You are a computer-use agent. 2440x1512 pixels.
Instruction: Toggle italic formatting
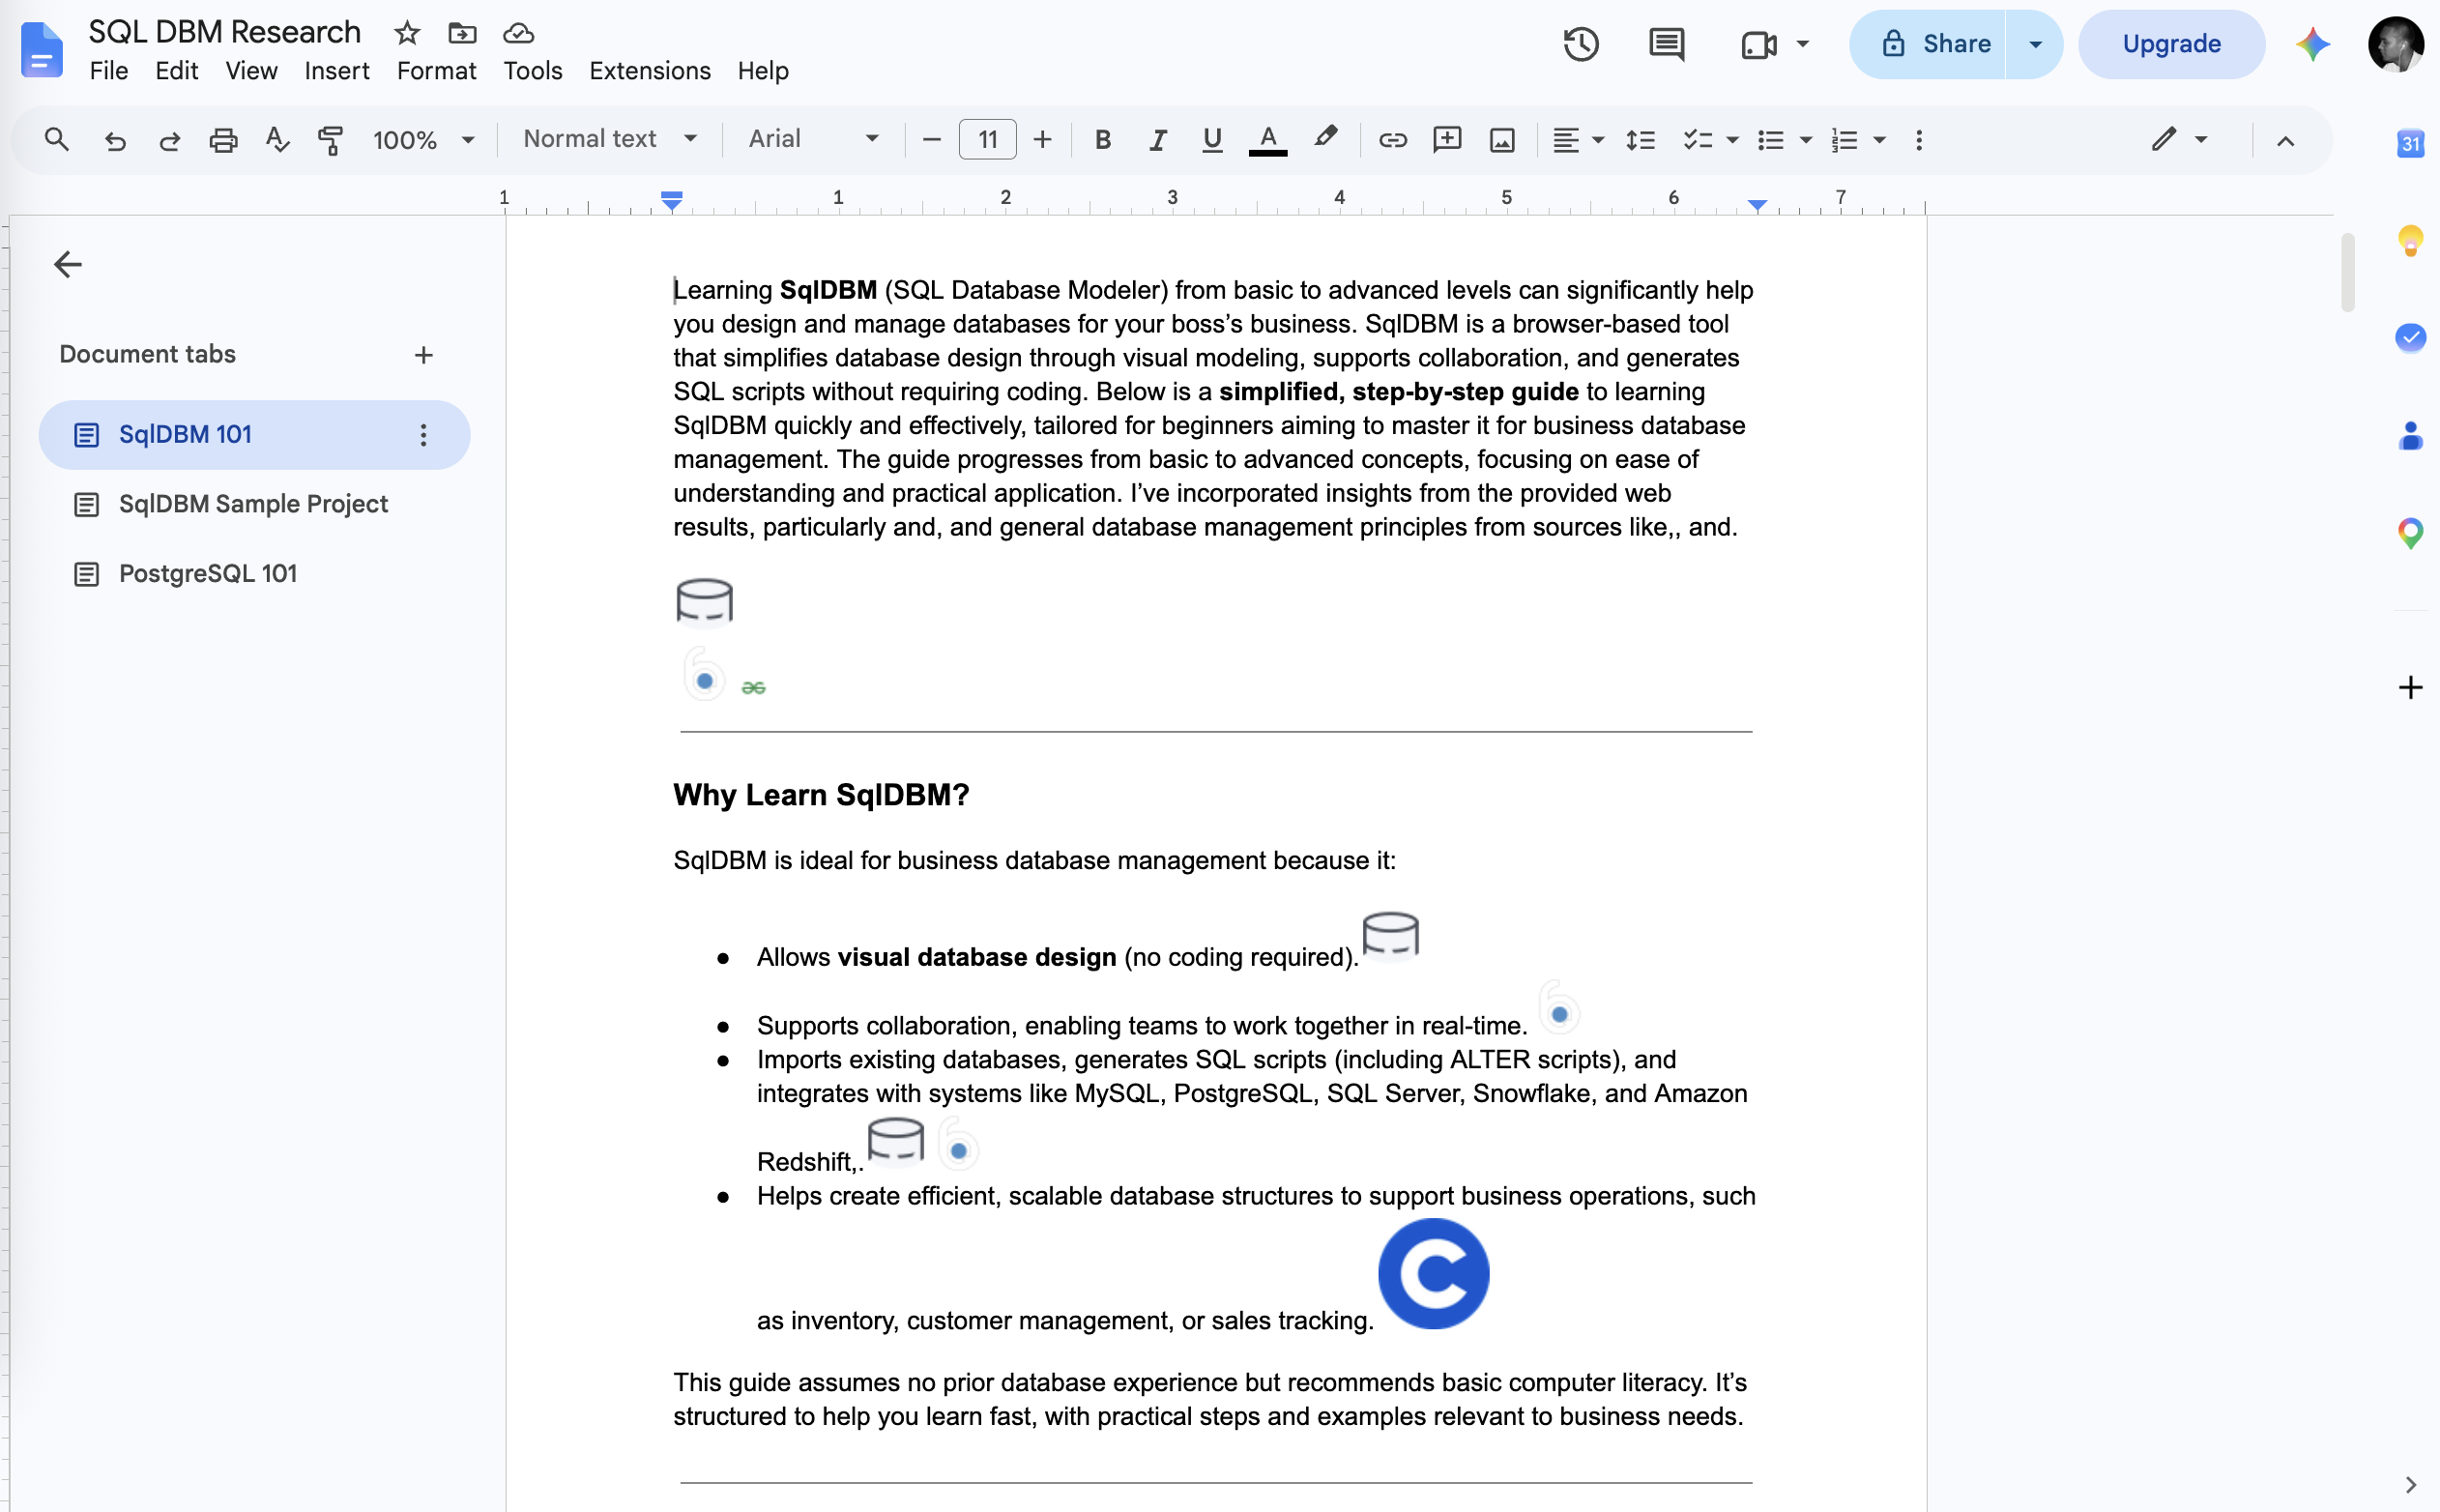[x=1157, y=140]
